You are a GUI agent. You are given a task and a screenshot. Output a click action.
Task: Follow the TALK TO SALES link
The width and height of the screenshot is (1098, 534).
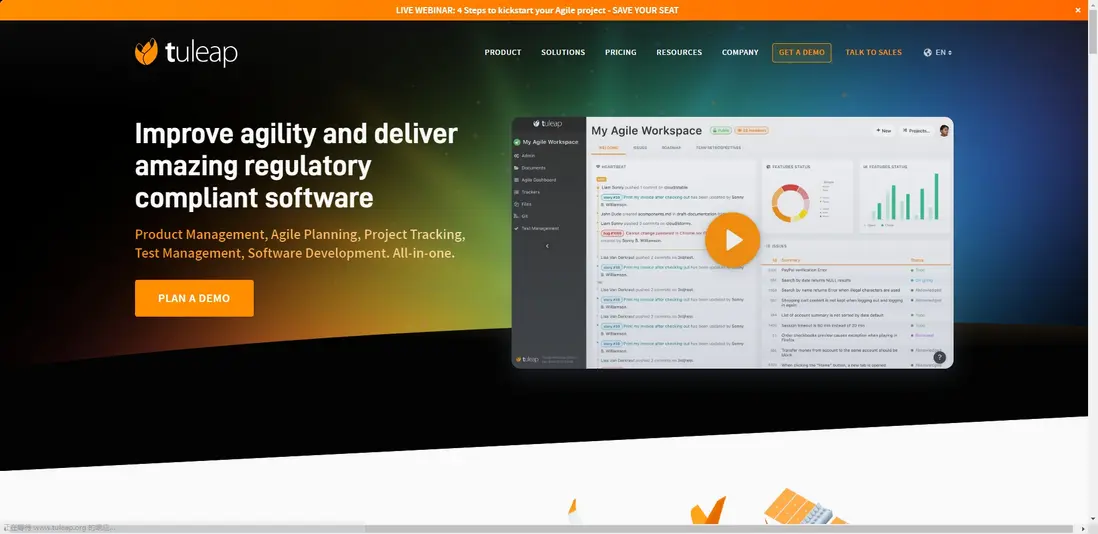873,52
